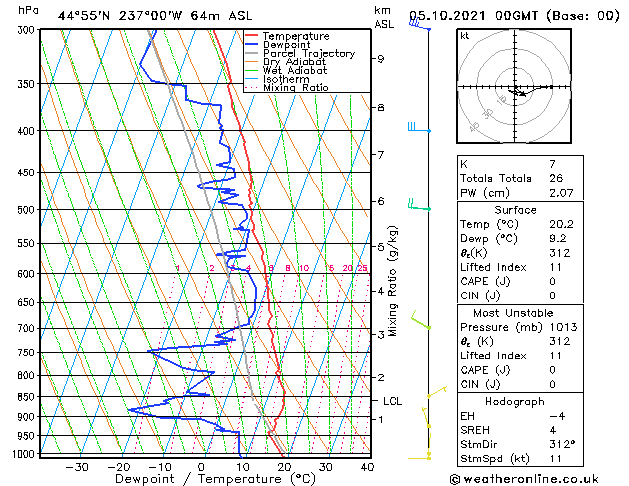Click the date header '05.10.2021 00GMT (Base: 00)'
This screenshot has width=629, height=486.
pos(514,16)
